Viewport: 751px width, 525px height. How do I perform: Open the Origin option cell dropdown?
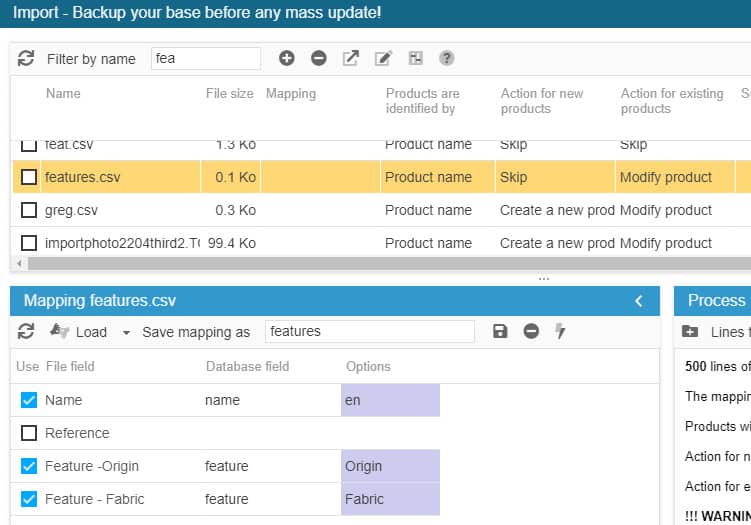pyautogui.click(x=390, y=466)
